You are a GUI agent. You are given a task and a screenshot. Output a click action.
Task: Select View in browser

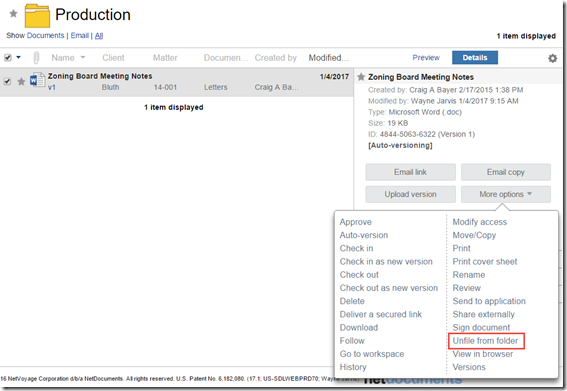pos(482,354)
